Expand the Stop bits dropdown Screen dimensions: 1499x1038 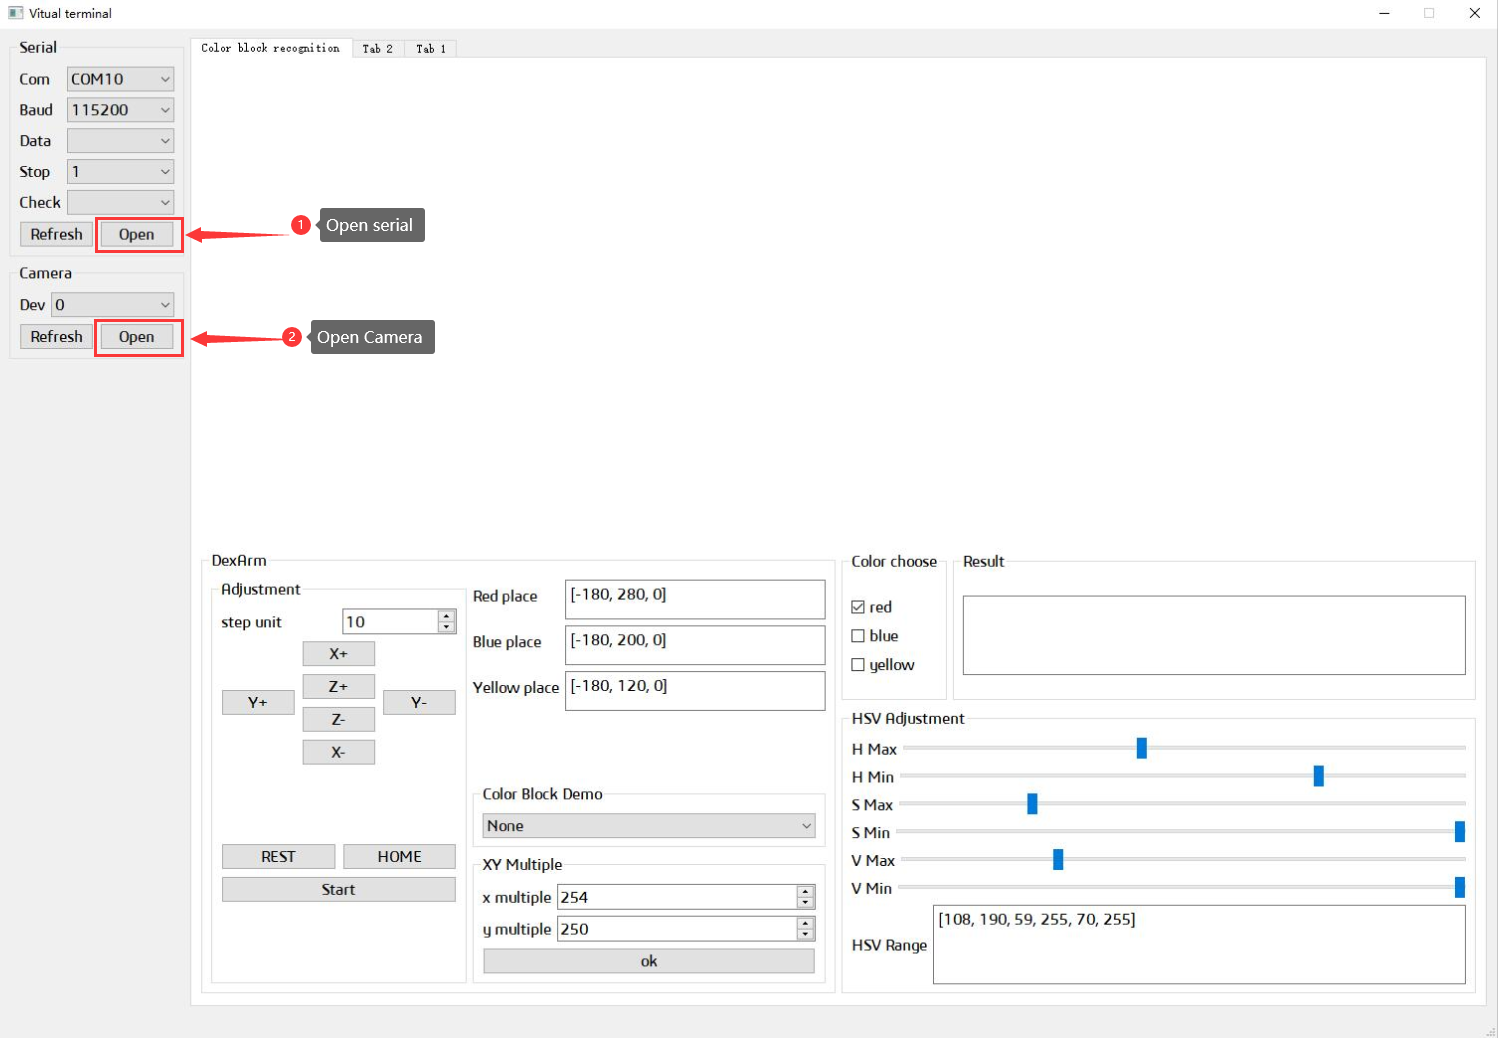120,172
